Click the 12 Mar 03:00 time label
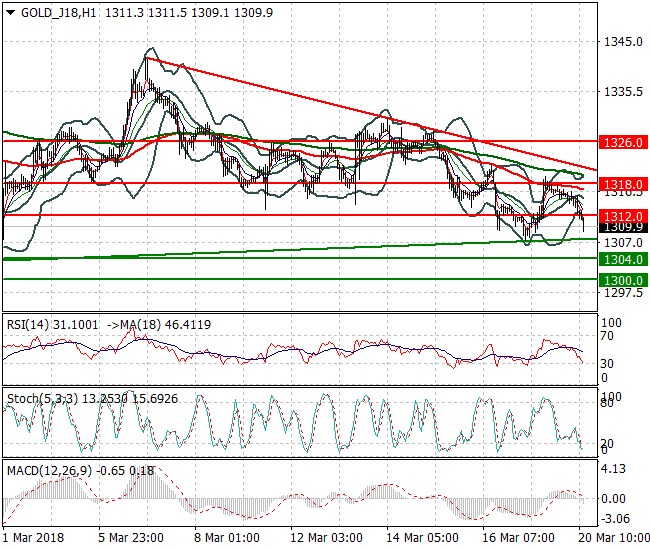Screen dimensions: 650x550 [326, 538]
